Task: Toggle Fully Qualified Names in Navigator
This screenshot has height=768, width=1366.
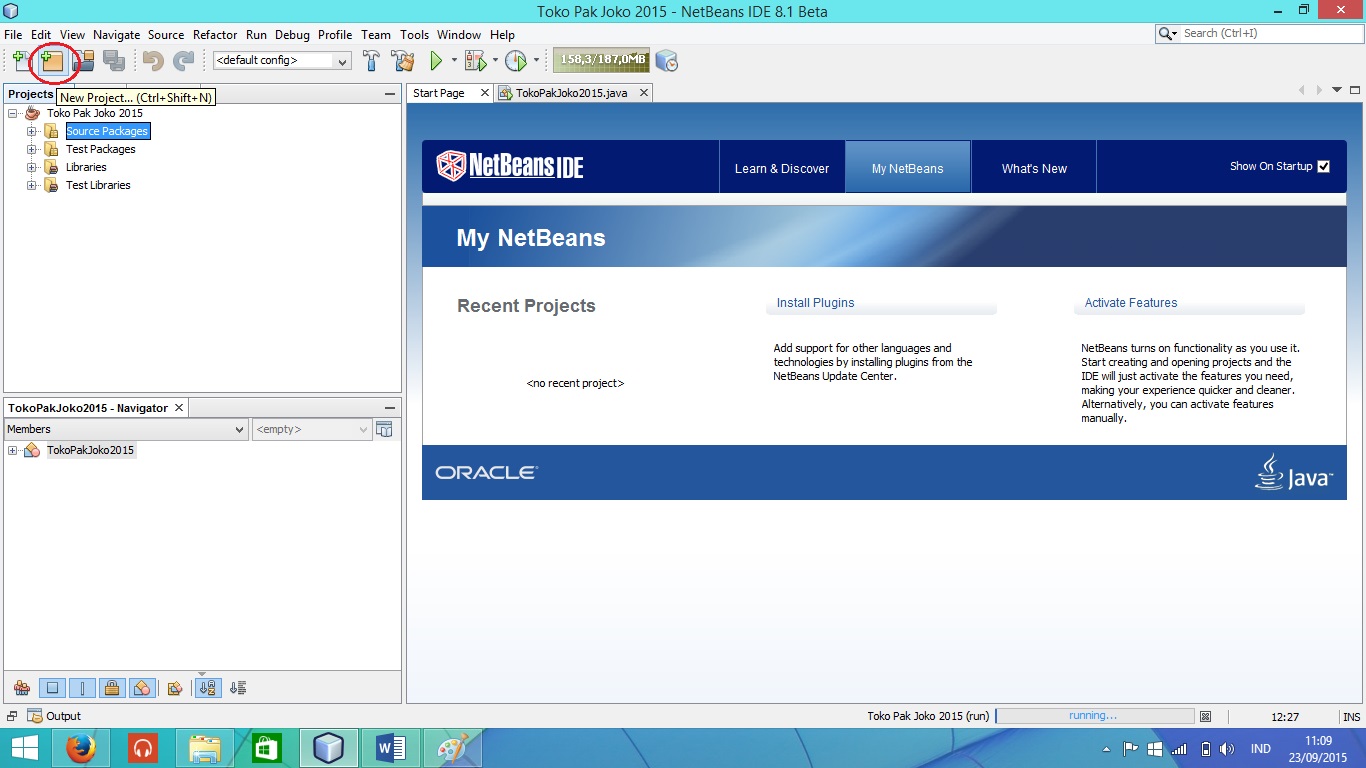Action: coord(175,688)
